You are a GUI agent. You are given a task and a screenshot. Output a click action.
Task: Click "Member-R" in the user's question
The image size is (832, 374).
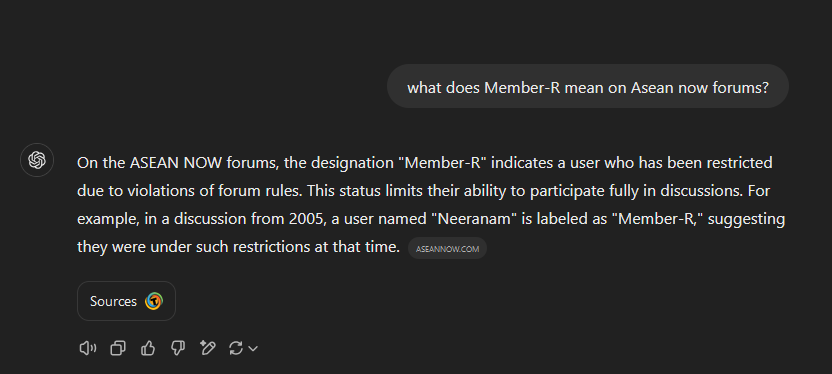click(x=522, y=88)
